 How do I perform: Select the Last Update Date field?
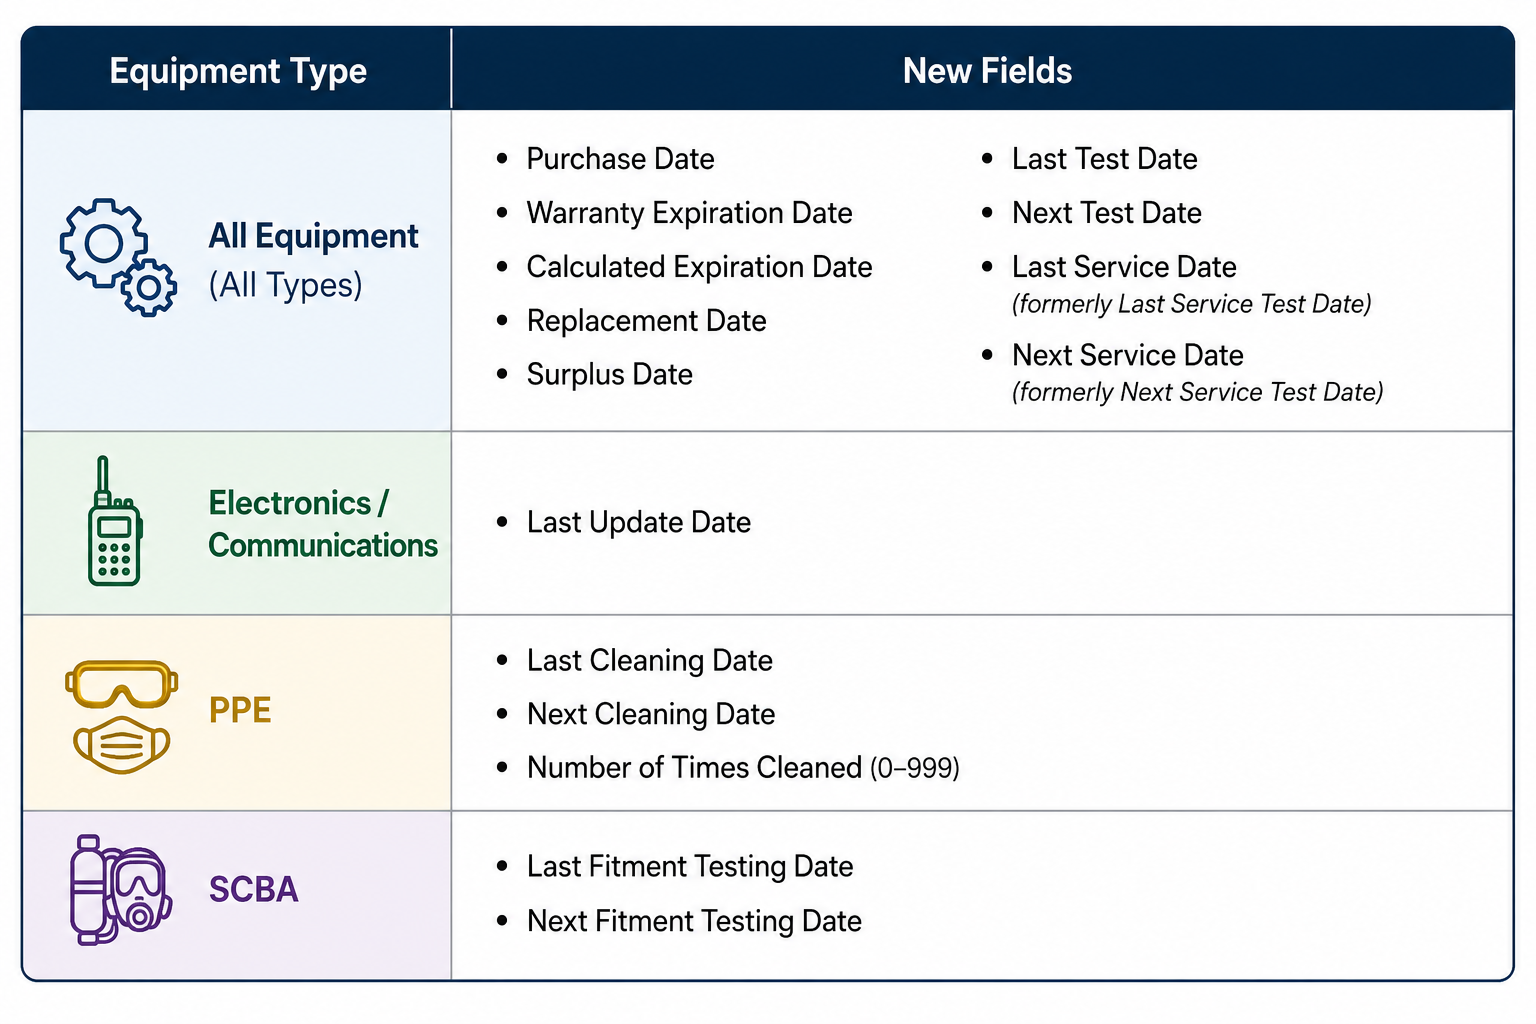click(638, 522)
